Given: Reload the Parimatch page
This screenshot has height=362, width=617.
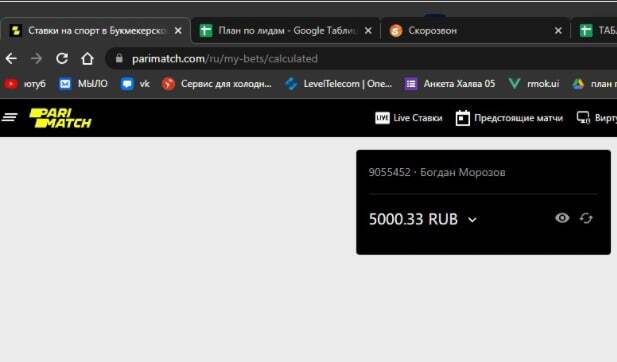Looking at the screenshot, I should (62, 59).
